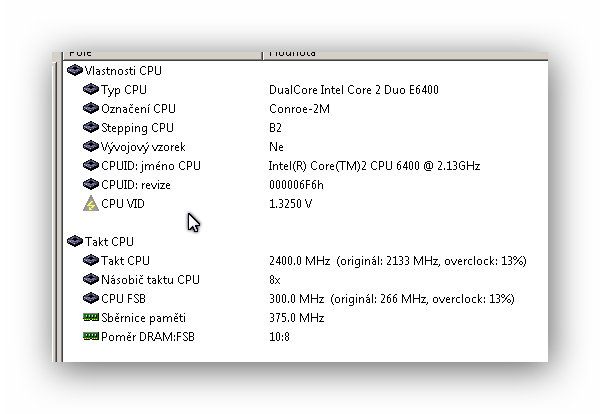The image size is (600, 414).
Task: Select the Vlastnosti CPU group header
Action: pyautogui.click(x=123, y=71)
